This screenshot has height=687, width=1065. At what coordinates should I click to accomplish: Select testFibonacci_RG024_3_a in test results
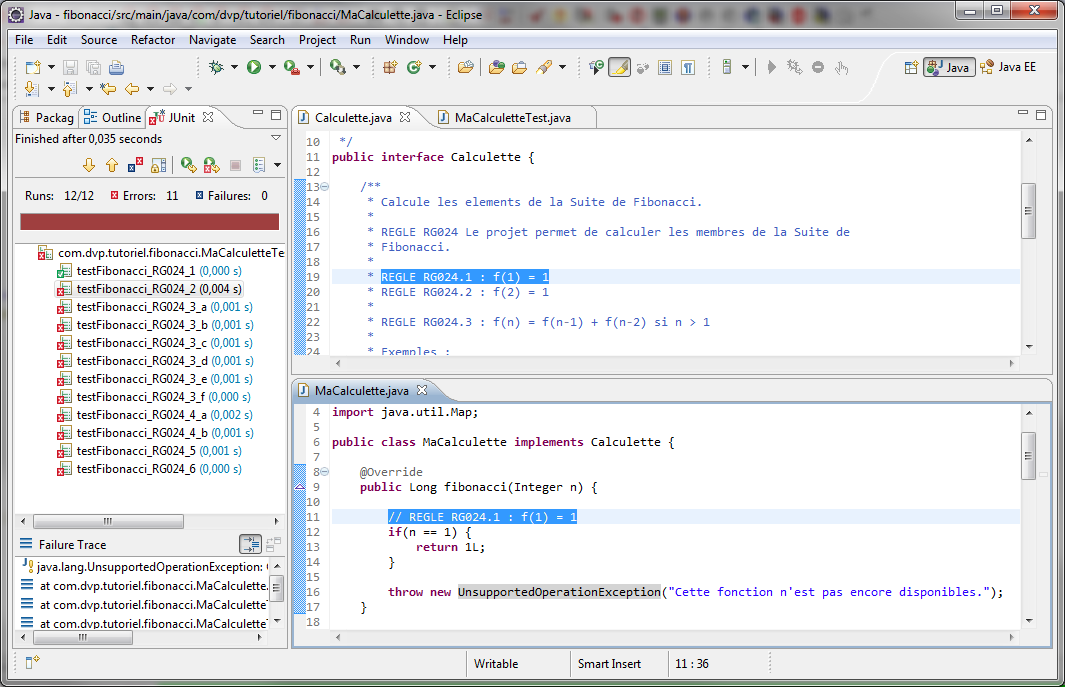pos(142,307)
